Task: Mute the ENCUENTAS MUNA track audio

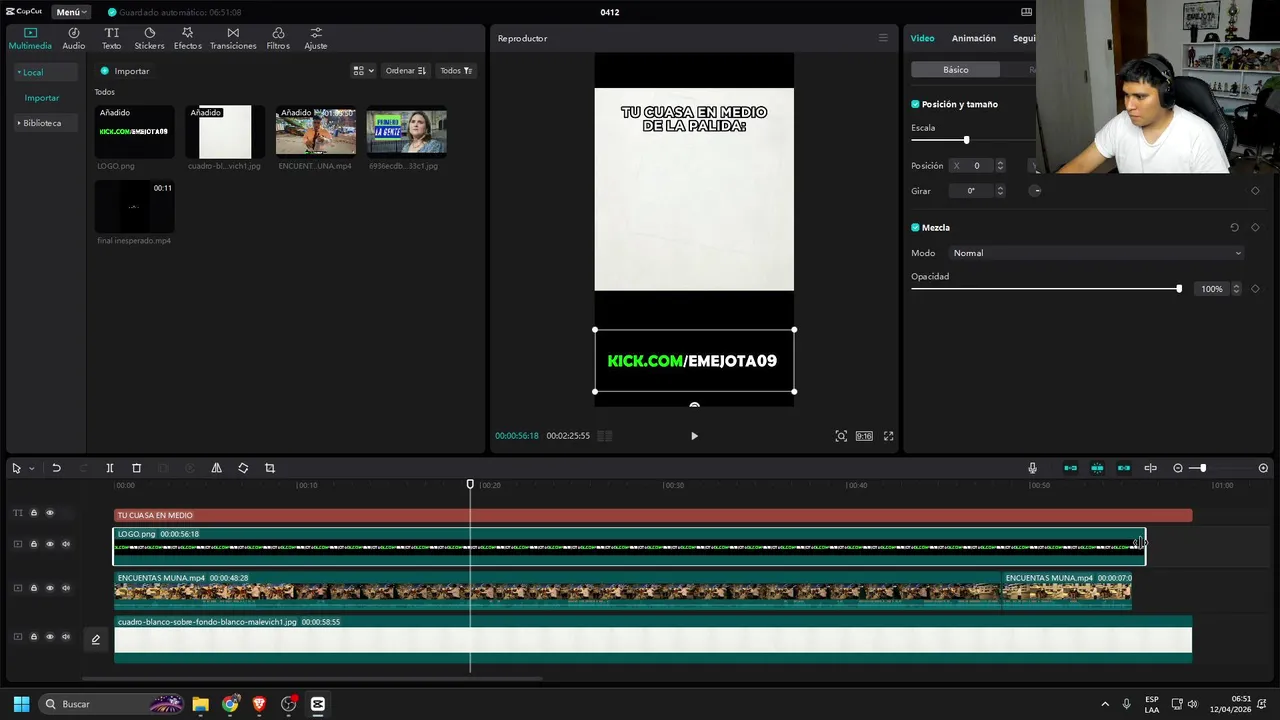Action: coord(66,588)
